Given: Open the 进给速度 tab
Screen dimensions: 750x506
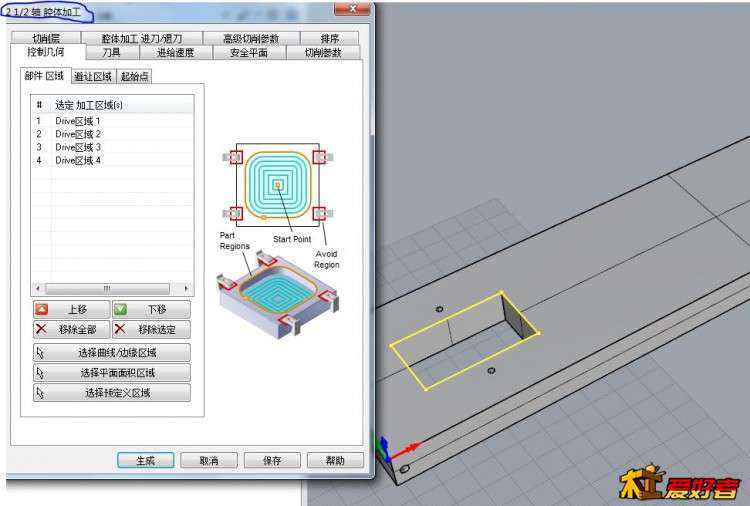Looking at the screenshot, I should coord(176,53).
